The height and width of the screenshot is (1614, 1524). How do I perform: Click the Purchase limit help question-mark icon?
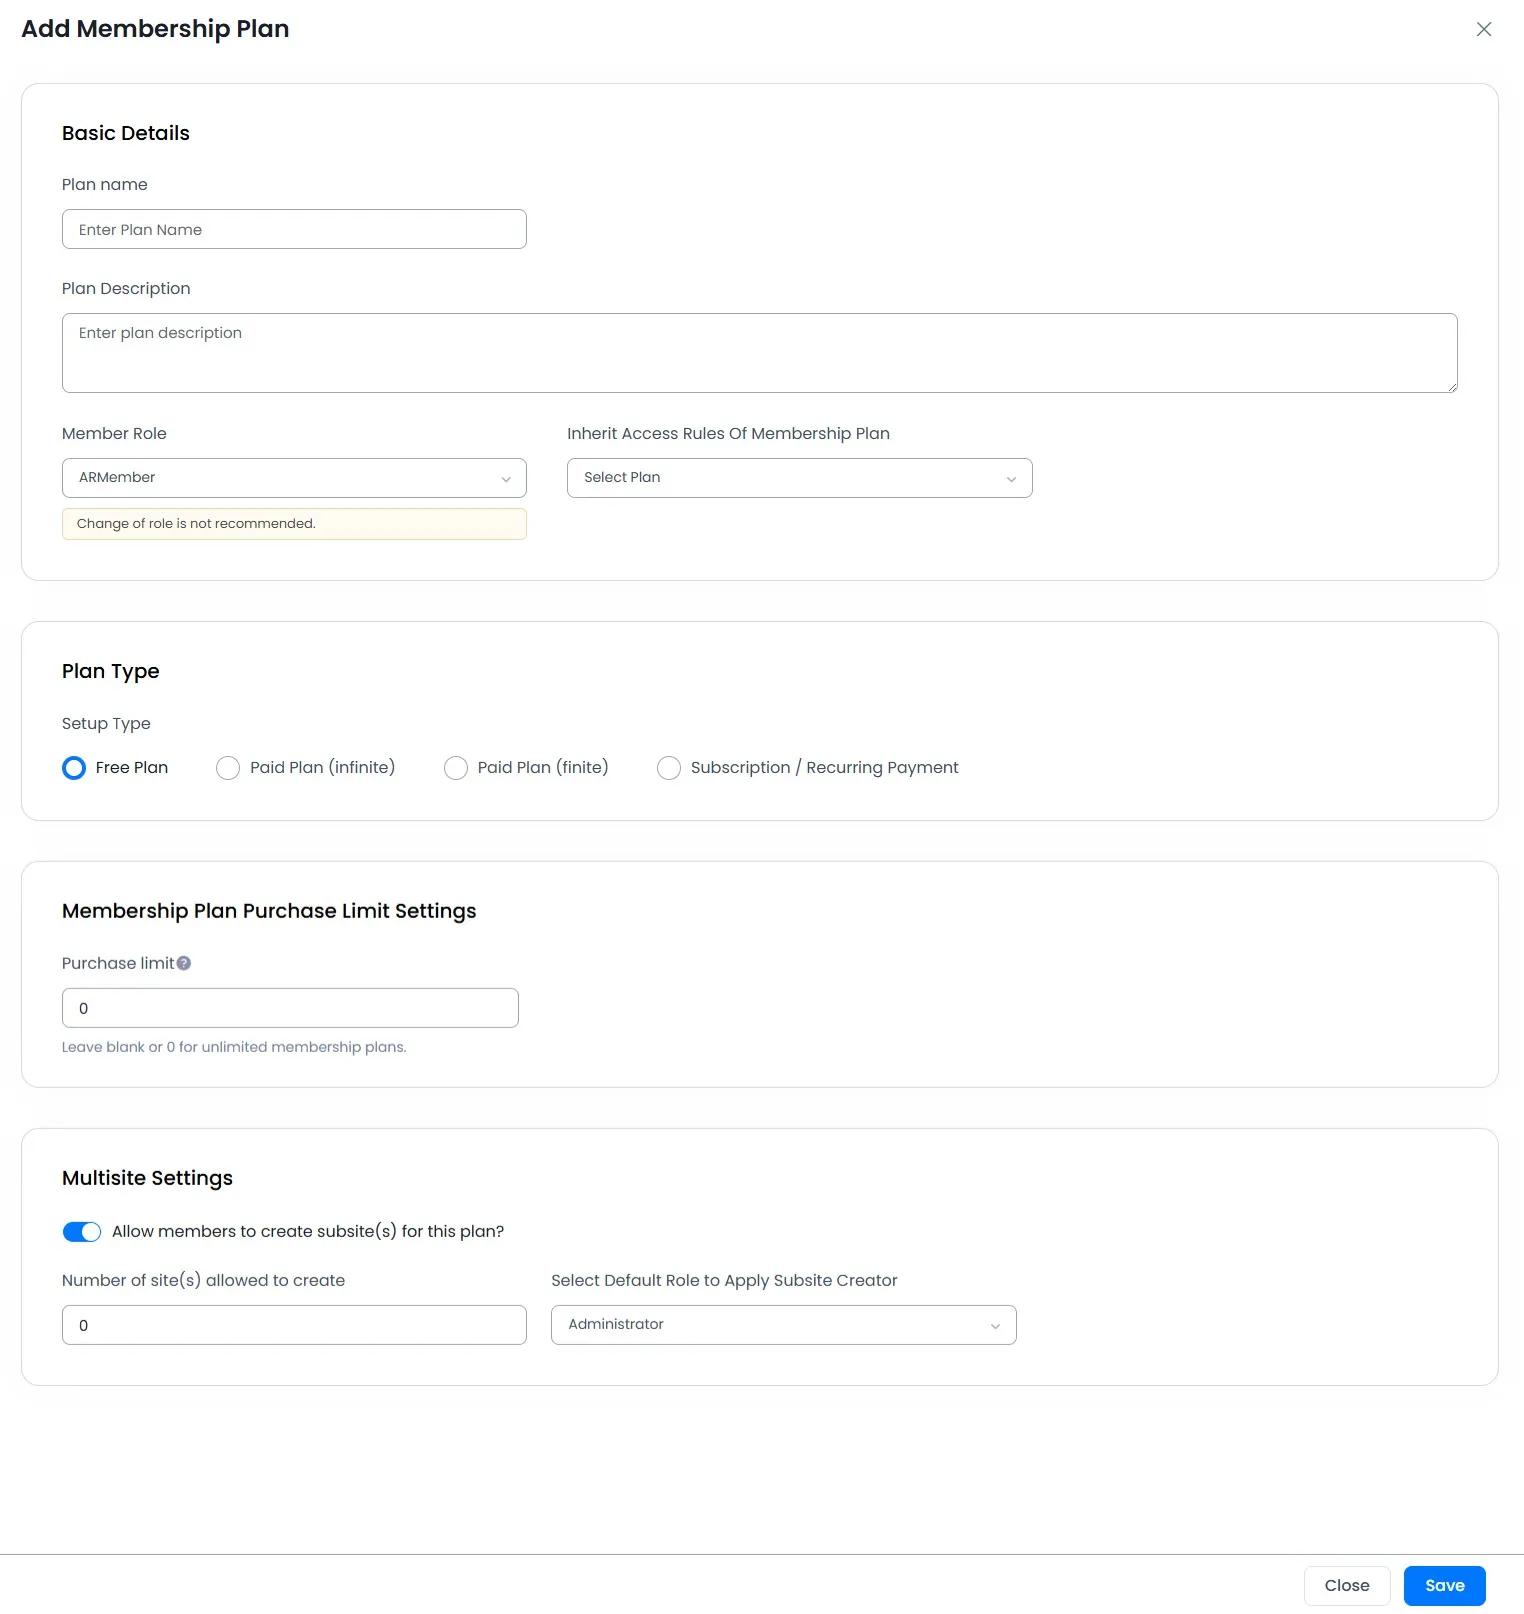click(x=184, y=963)
